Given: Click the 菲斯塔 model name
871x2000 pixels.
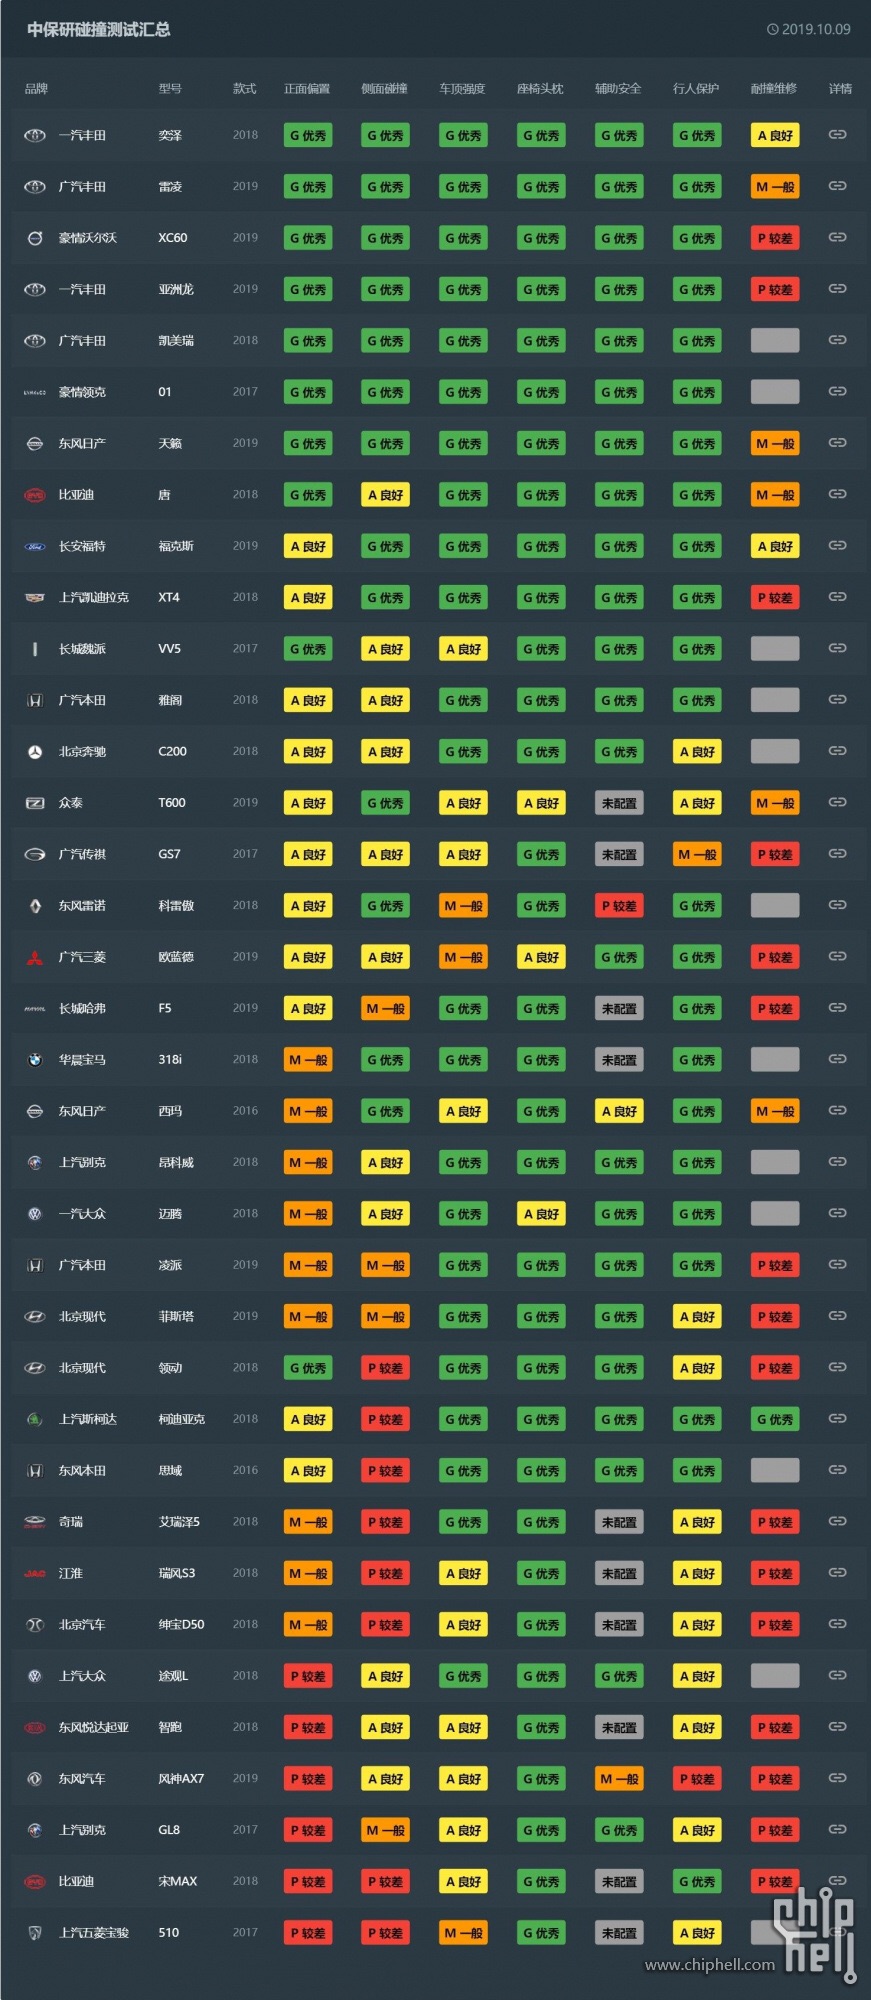Looking at the screenshot, I should 176,1317.
